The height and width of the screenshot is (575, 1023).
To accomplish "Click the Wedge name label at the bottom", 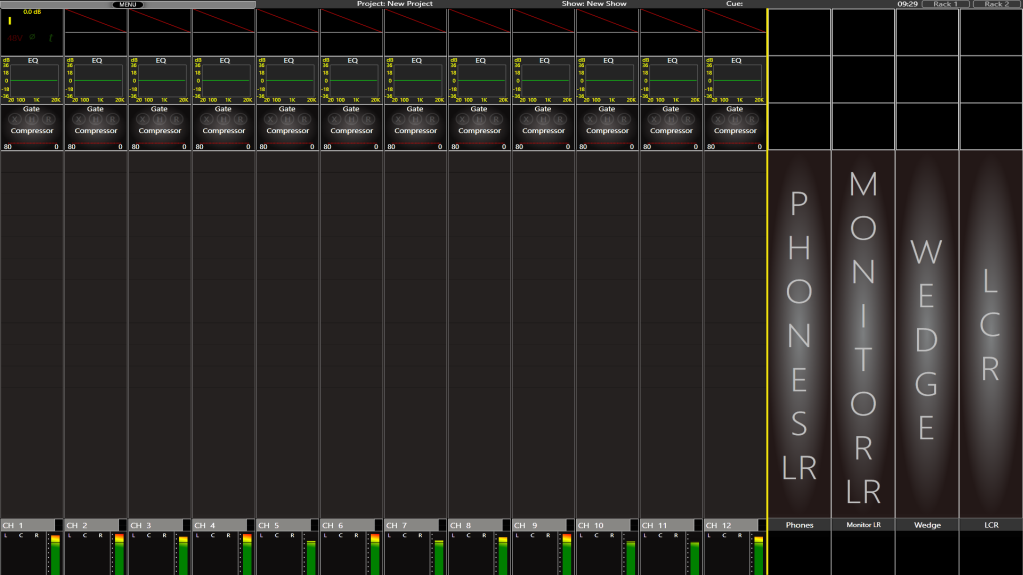I will tap(927, 525).
